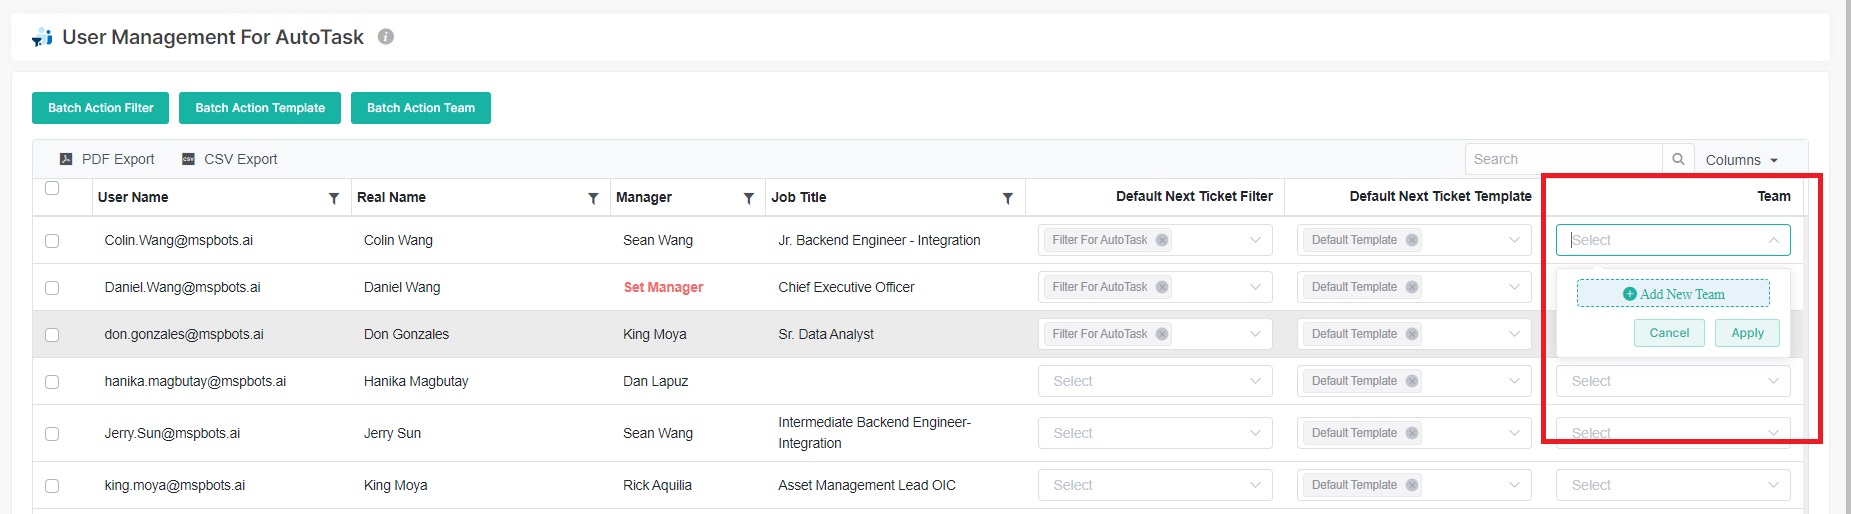Click the PDF Export icon
This screenshot has height=514, width=1851.
[x=66, y=159]
